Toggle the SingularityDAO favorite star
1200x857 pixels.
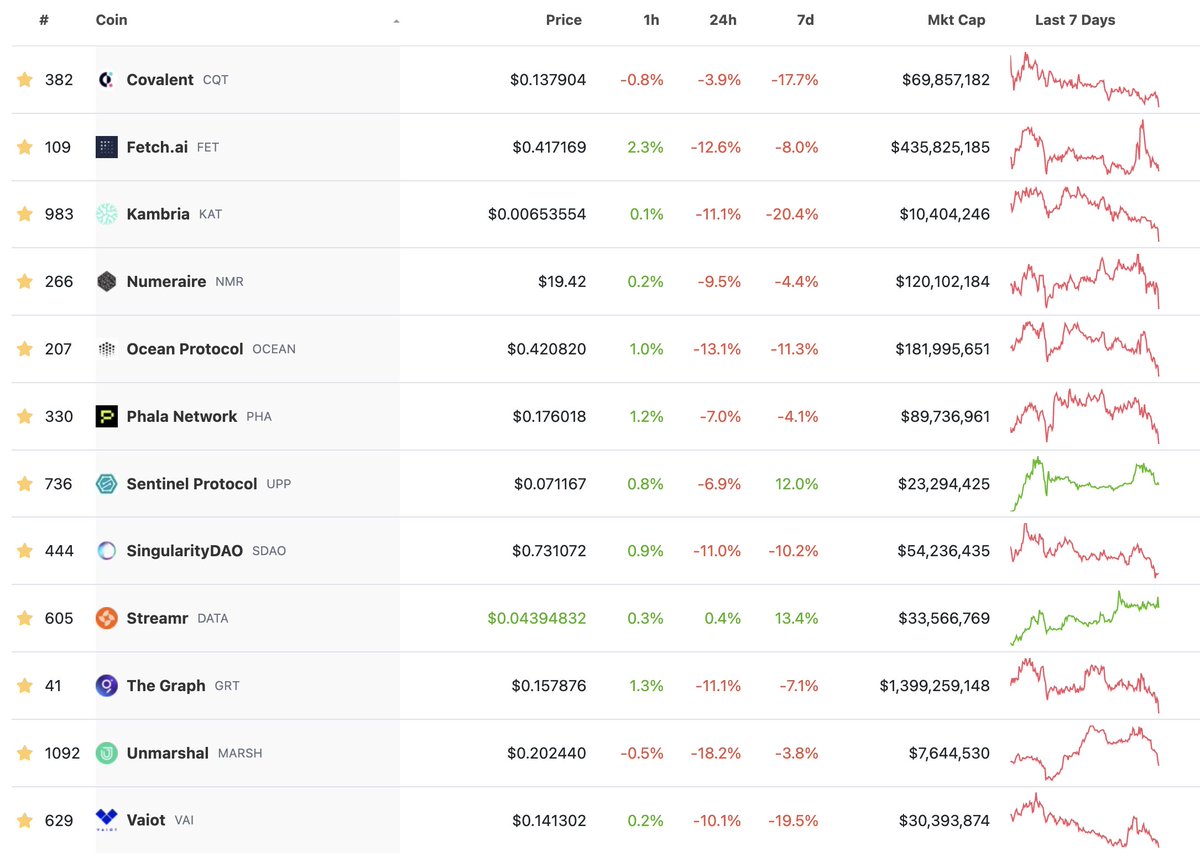pyautogui.click(x=25, y=550)
